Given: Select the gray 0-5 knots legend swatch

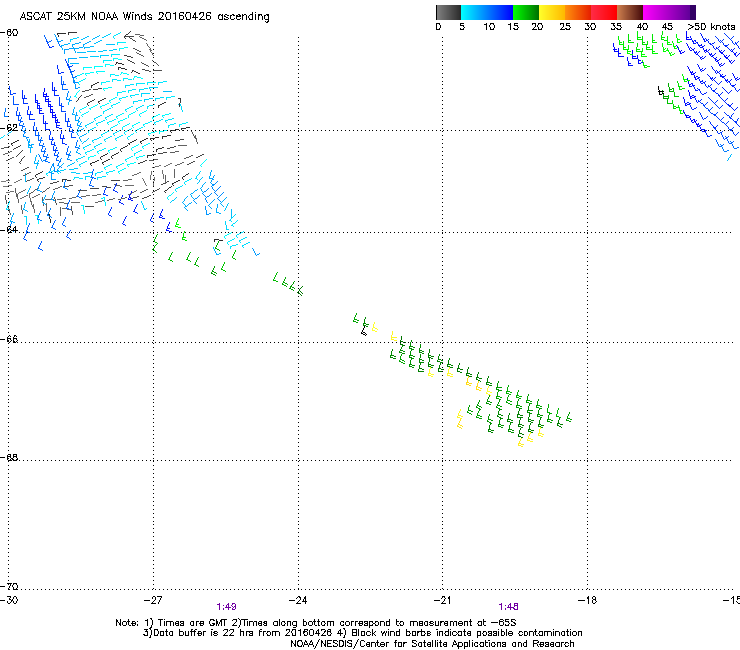Looking at the screenshot, I should click(x=448, y=12).
